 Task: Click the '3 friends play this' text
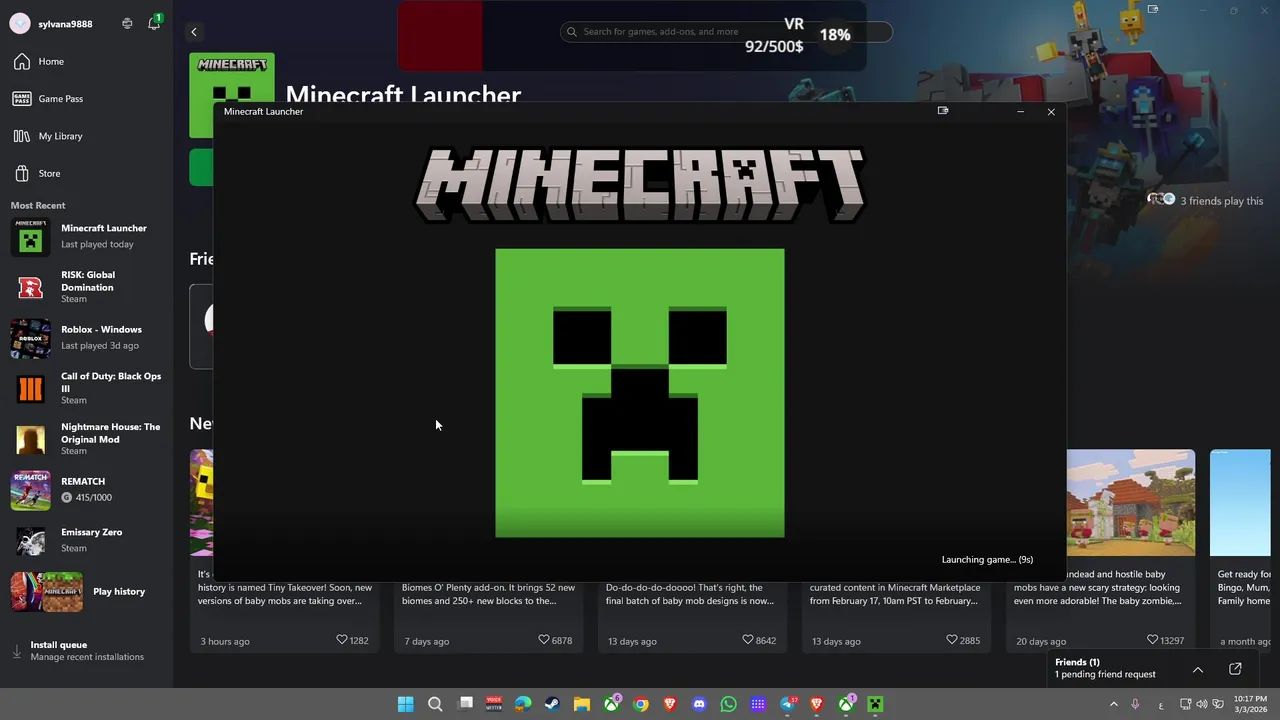coord(1222,201)
